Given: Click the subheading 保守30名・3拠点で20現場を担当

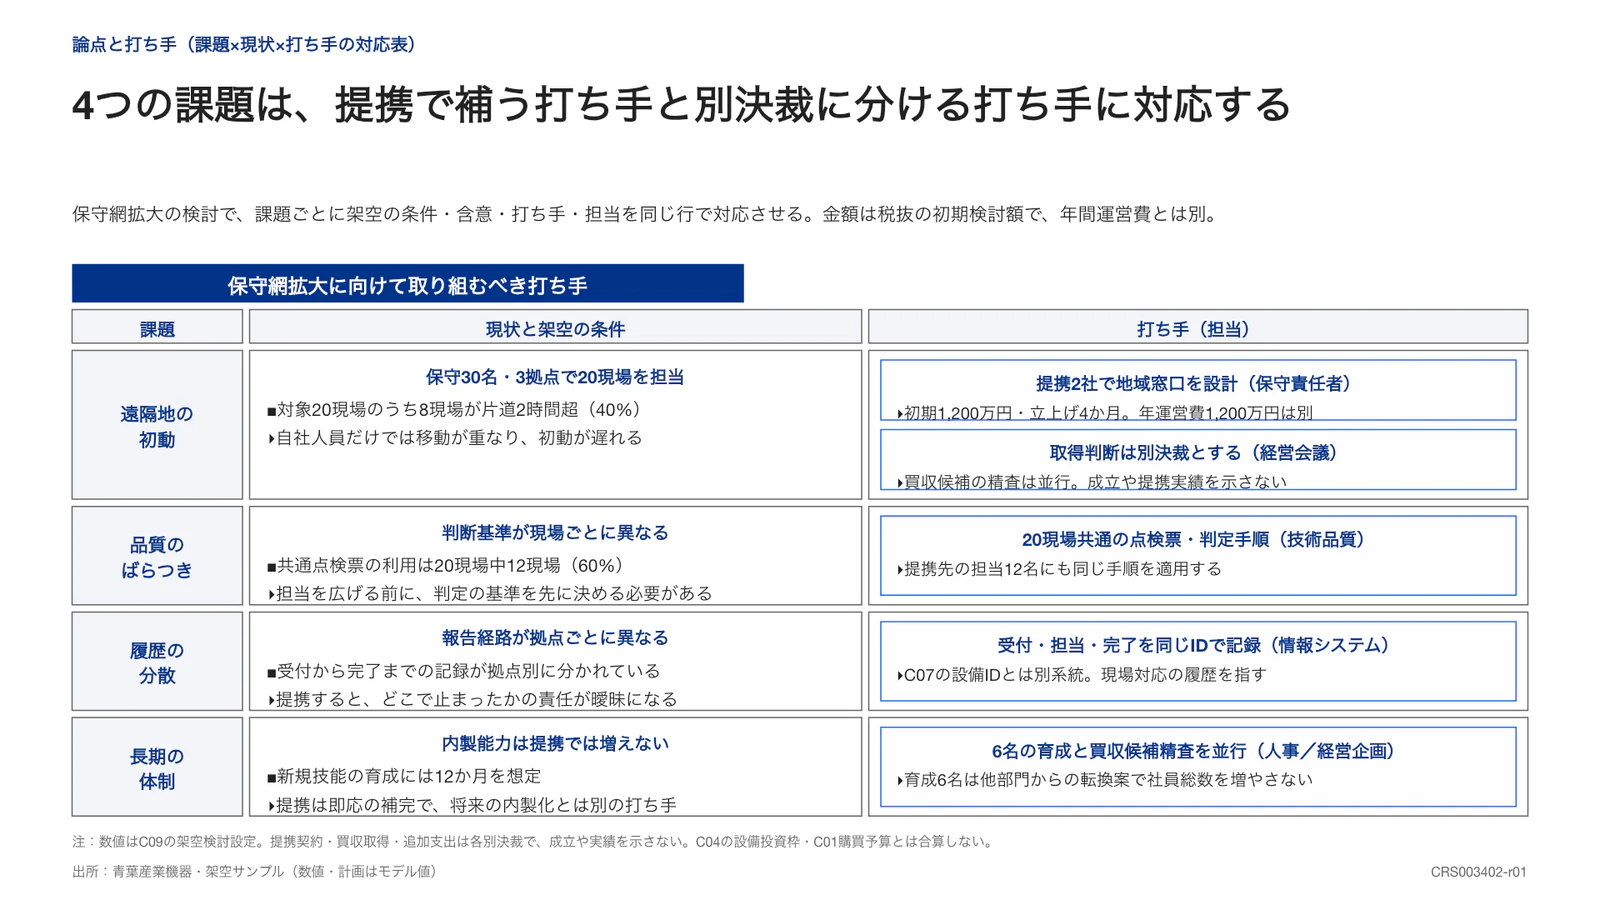Looking at the screenshot, I should (555, 377).
